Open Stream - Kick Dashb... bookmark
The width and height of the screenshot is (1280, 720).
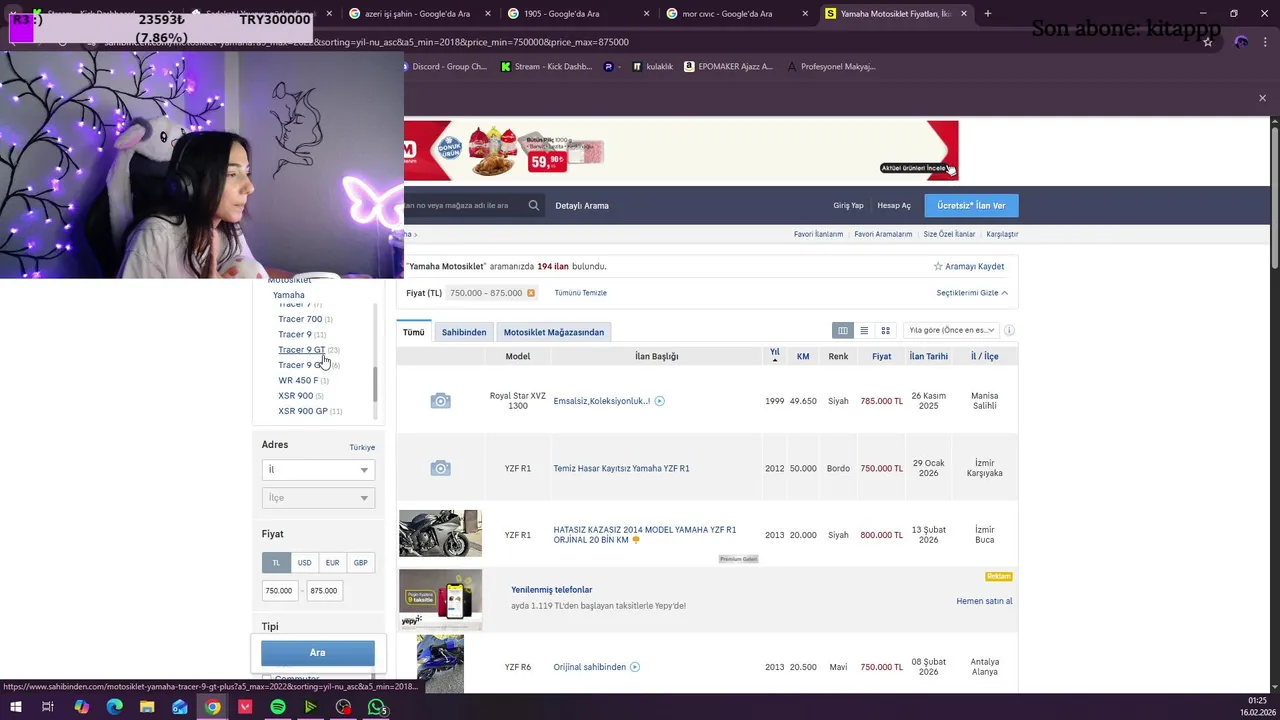click(546, 67)
